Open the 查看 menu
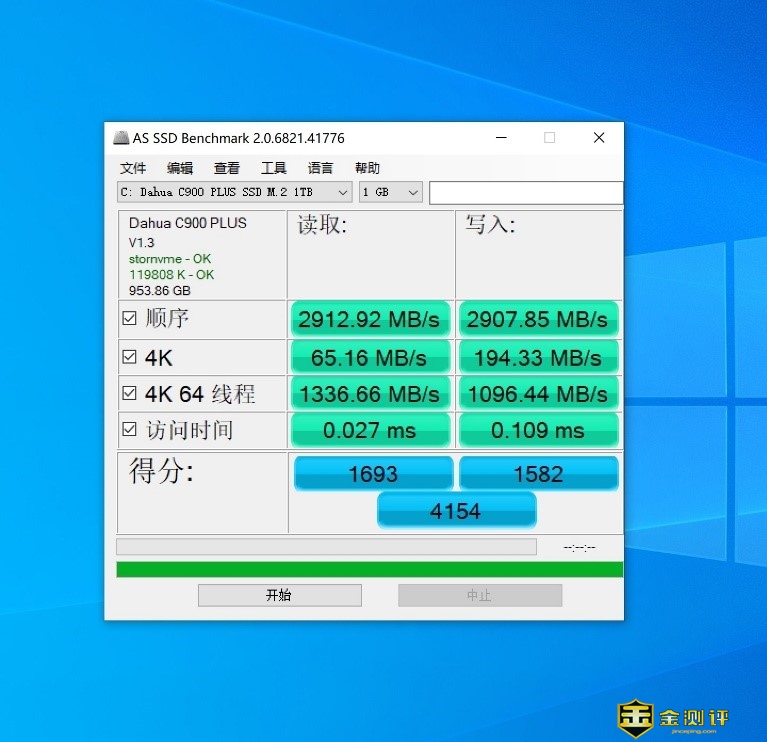Image resolution: width=767 pixels, height=742 pixels. click(x=227, y=168)
